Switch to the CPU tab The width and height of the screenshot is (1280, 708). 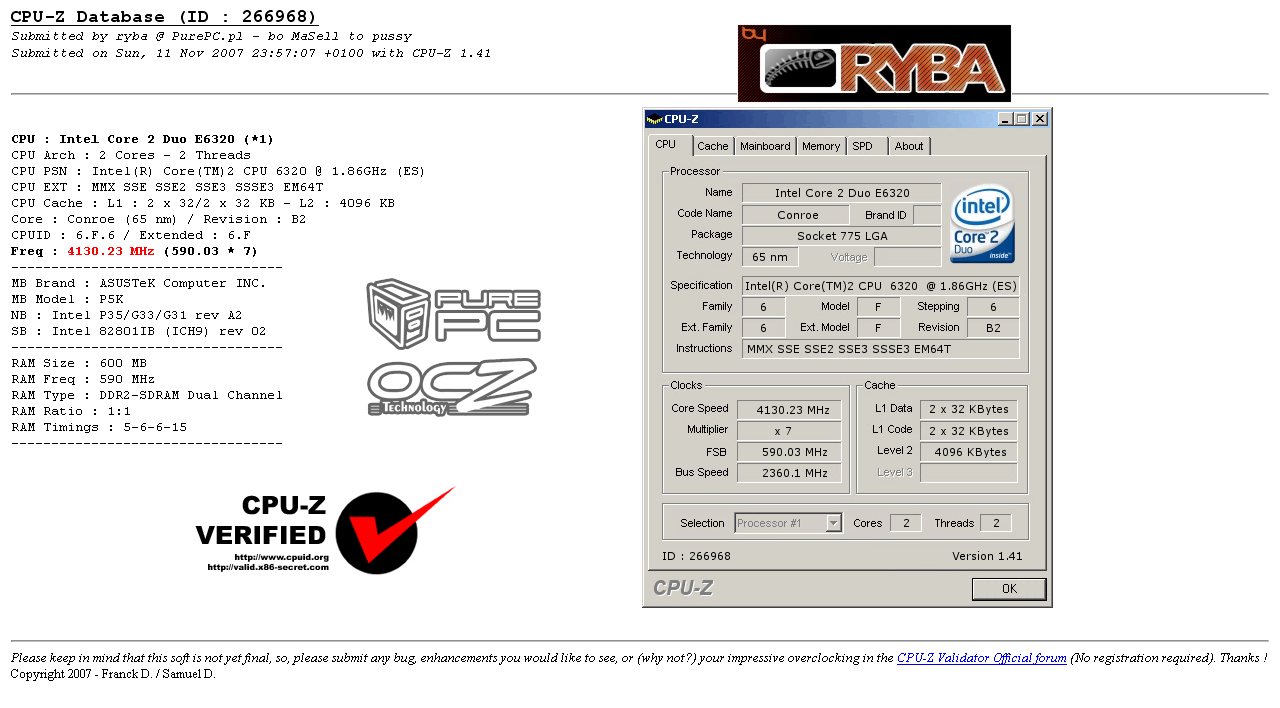tap(670, 144)
